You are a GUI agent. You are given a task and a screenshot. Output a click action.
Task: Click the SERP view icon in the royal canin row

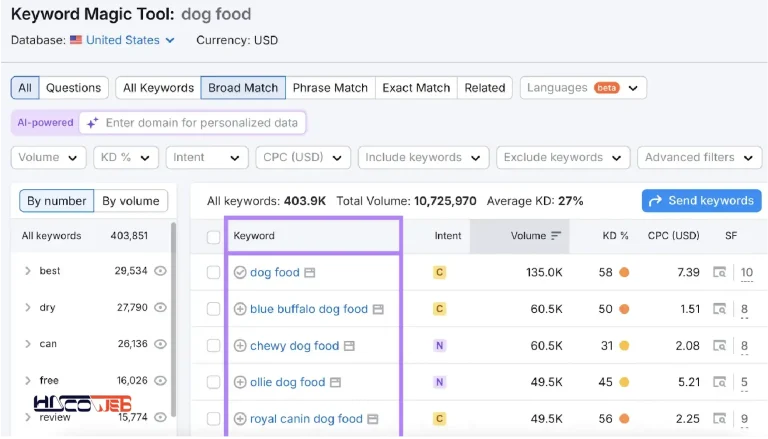pos(720,419)
